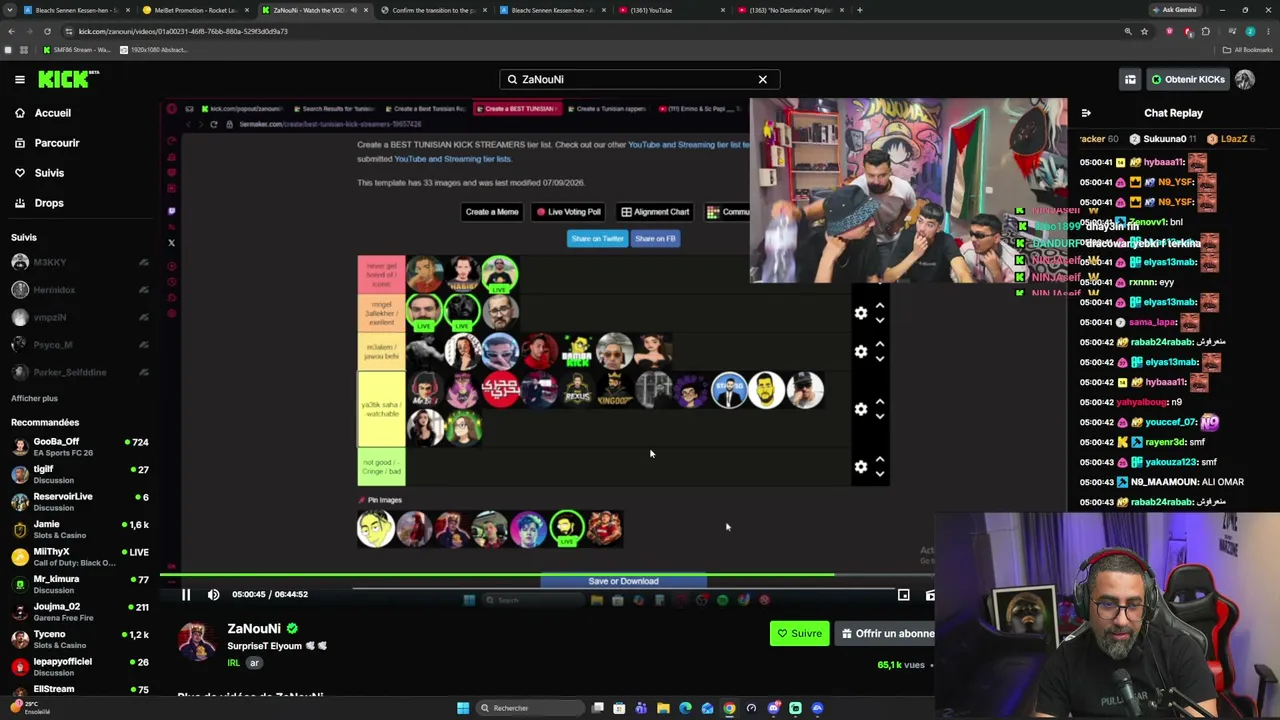Toggle theater mode icon on player
The width and height of the screenshot is (1280, 720).
click(x=903, y=595)
